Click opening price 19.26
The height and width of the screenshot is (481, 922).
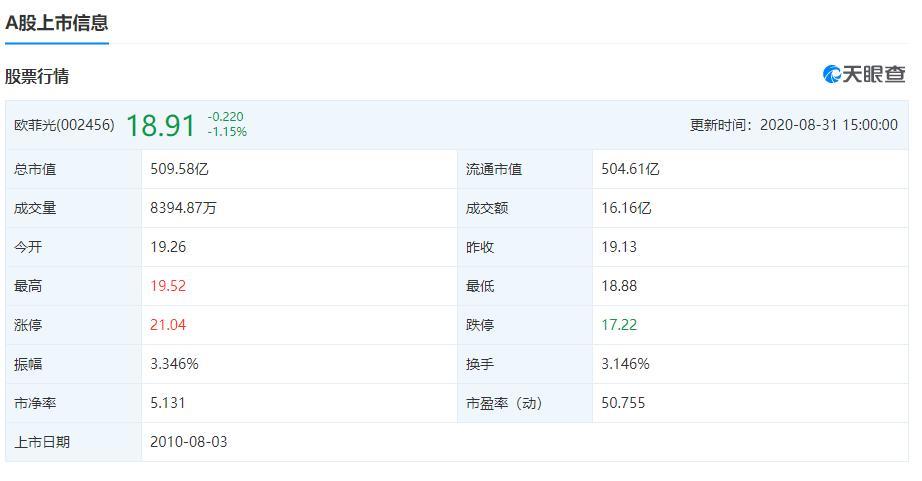[168, 246]
